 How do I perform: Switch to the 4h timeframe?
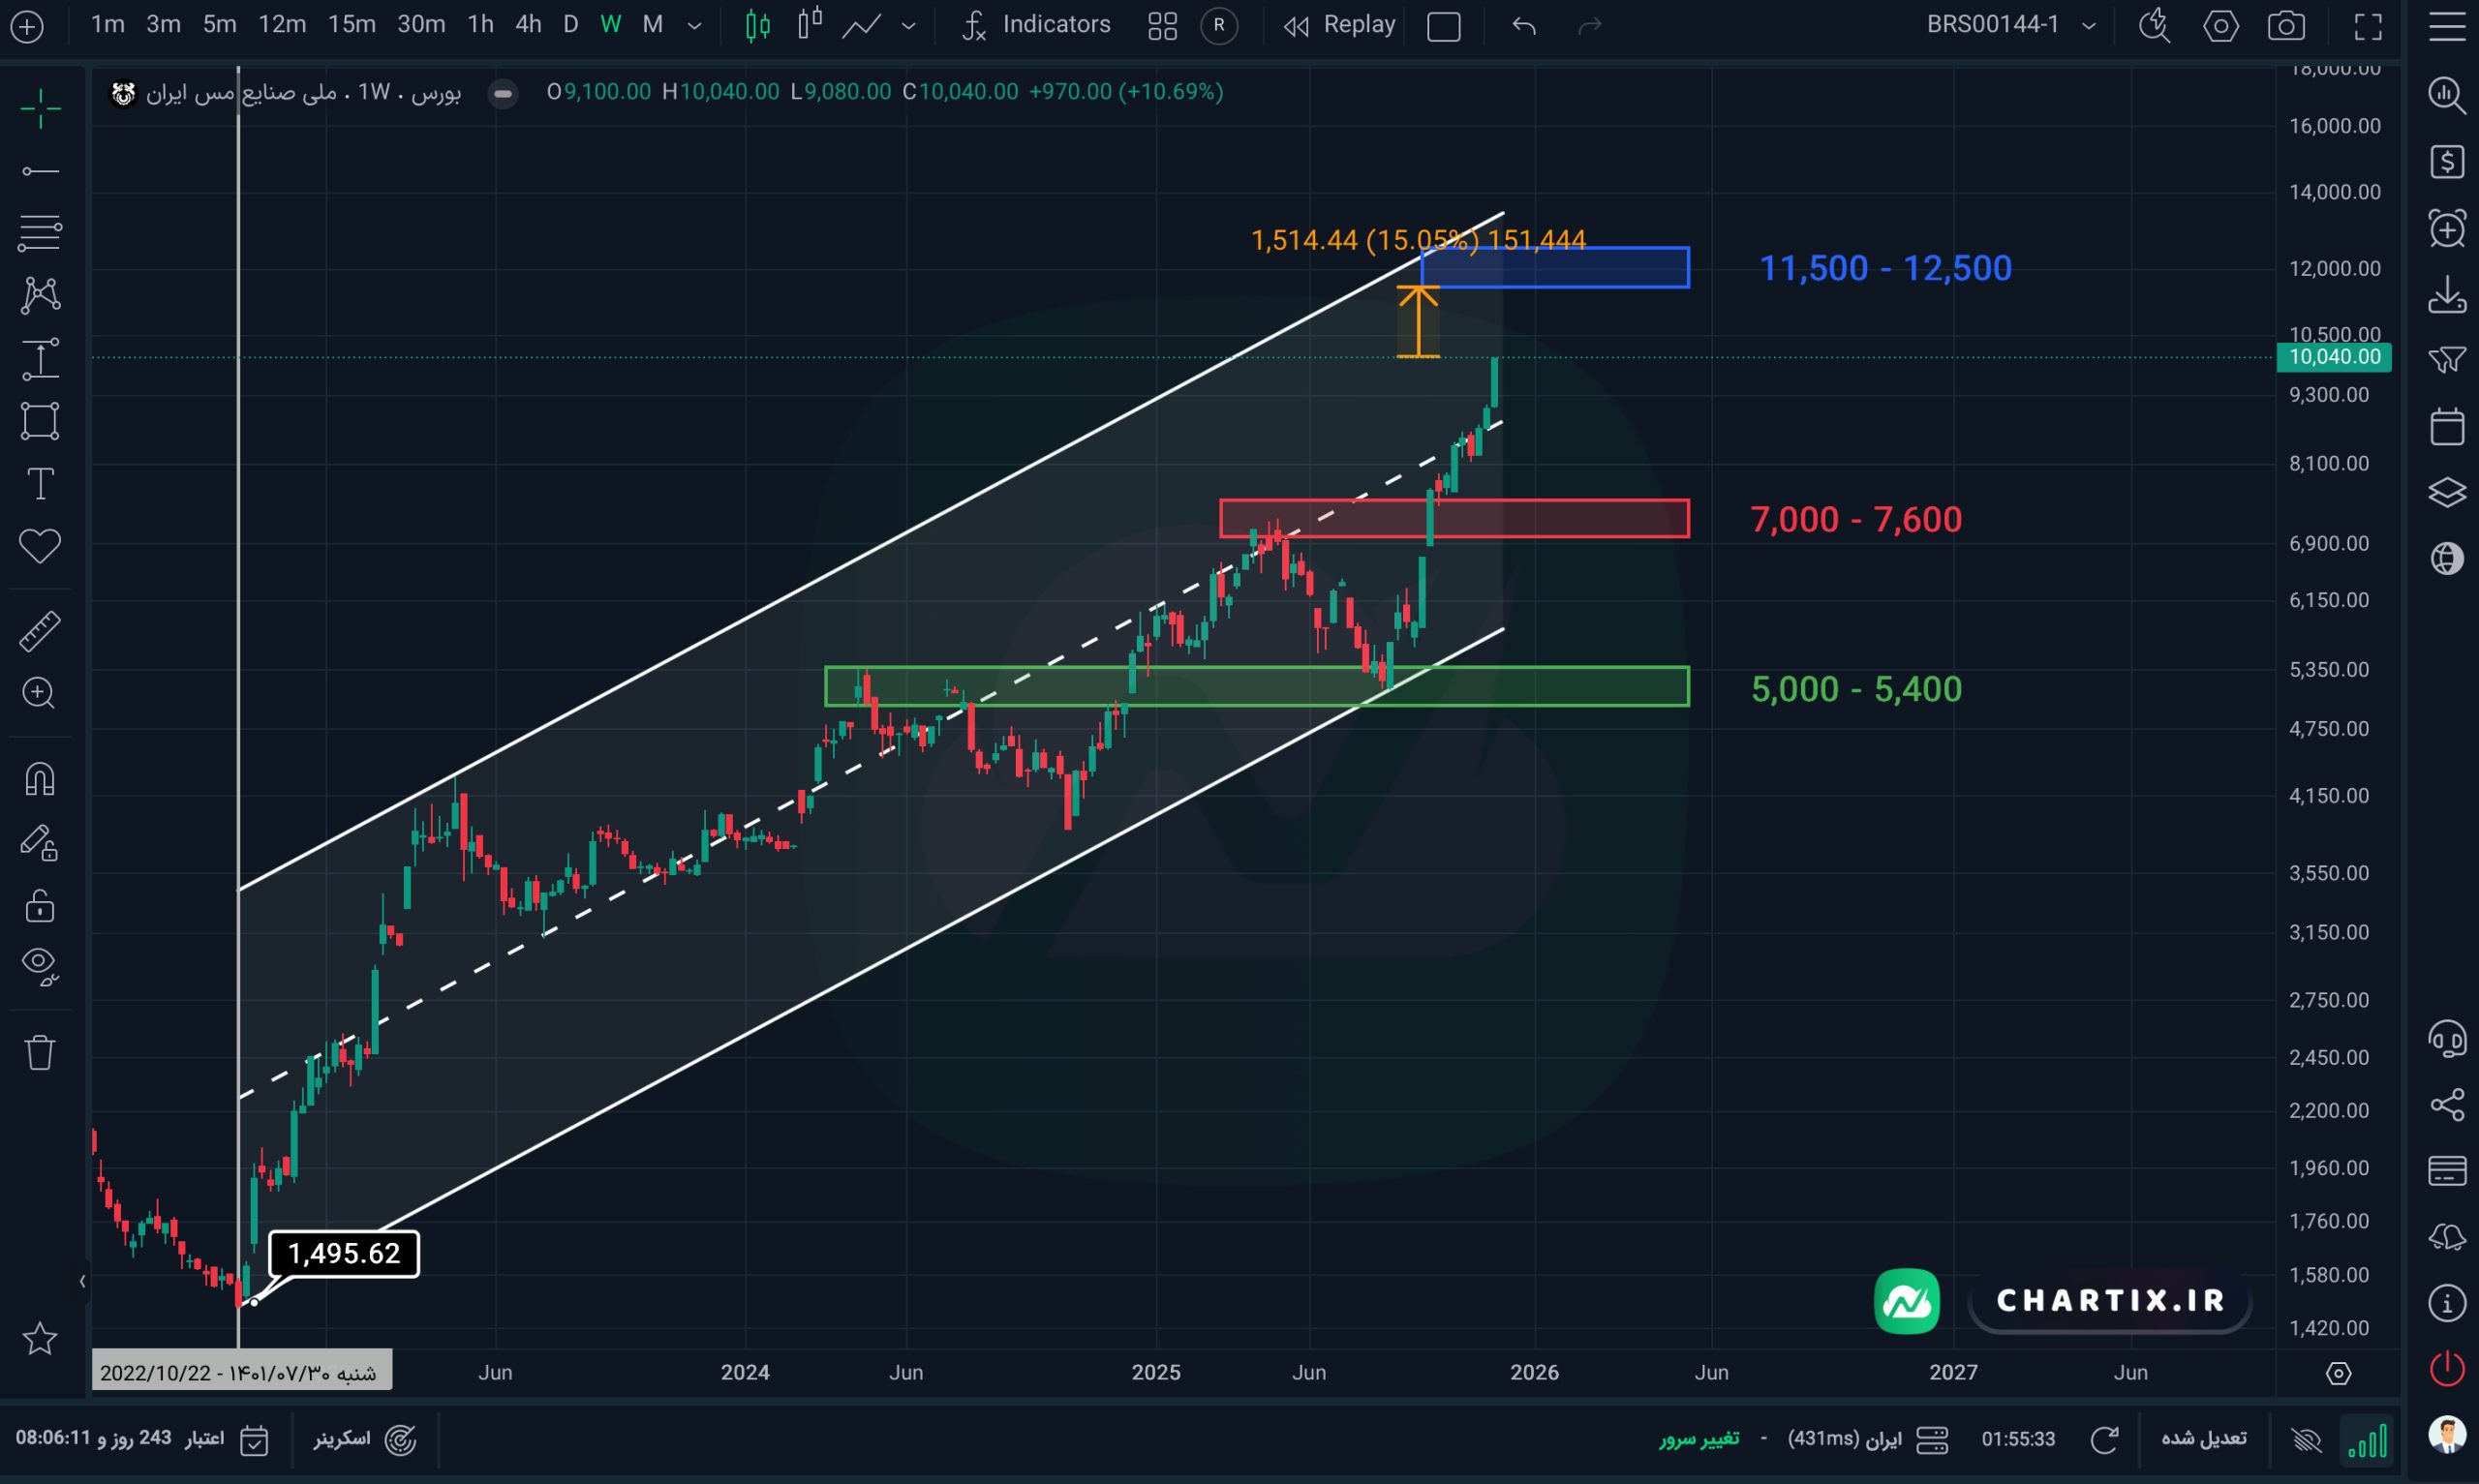[x=528, y=25]
